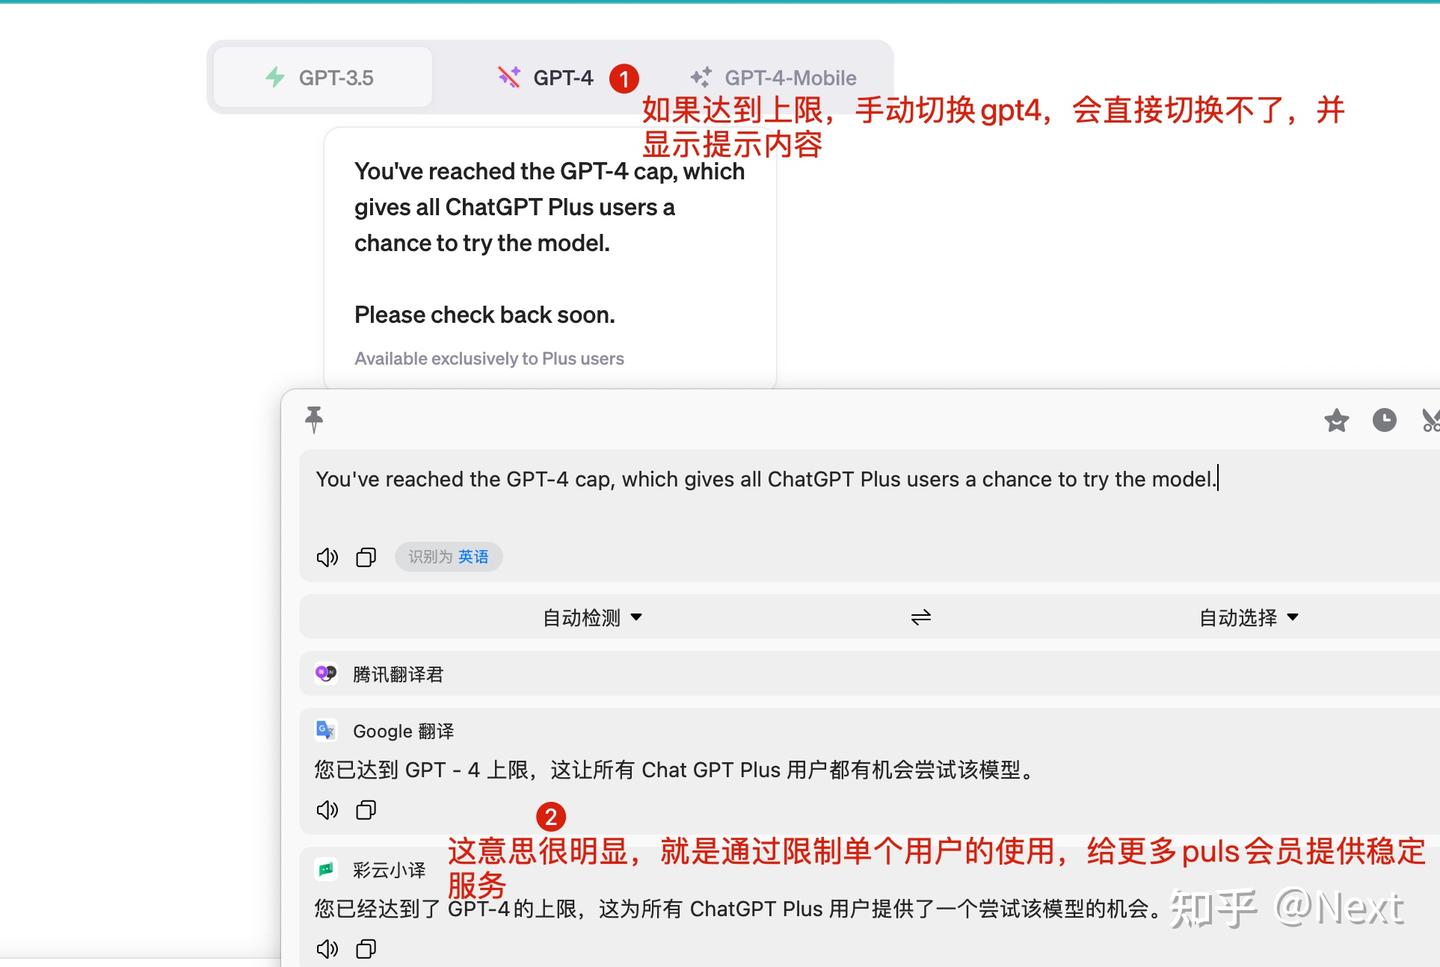Open the 自动检测 source language dropdown
1440x967 pixels.
(x=591, y=617)
